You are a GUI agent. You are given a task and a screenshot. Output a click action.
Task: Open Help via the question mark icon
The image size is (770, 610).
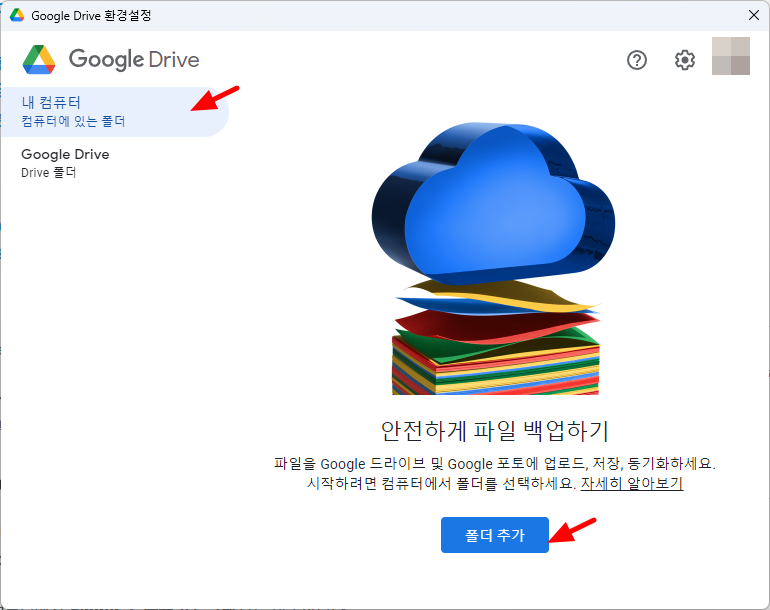click(x=637, y=60)
